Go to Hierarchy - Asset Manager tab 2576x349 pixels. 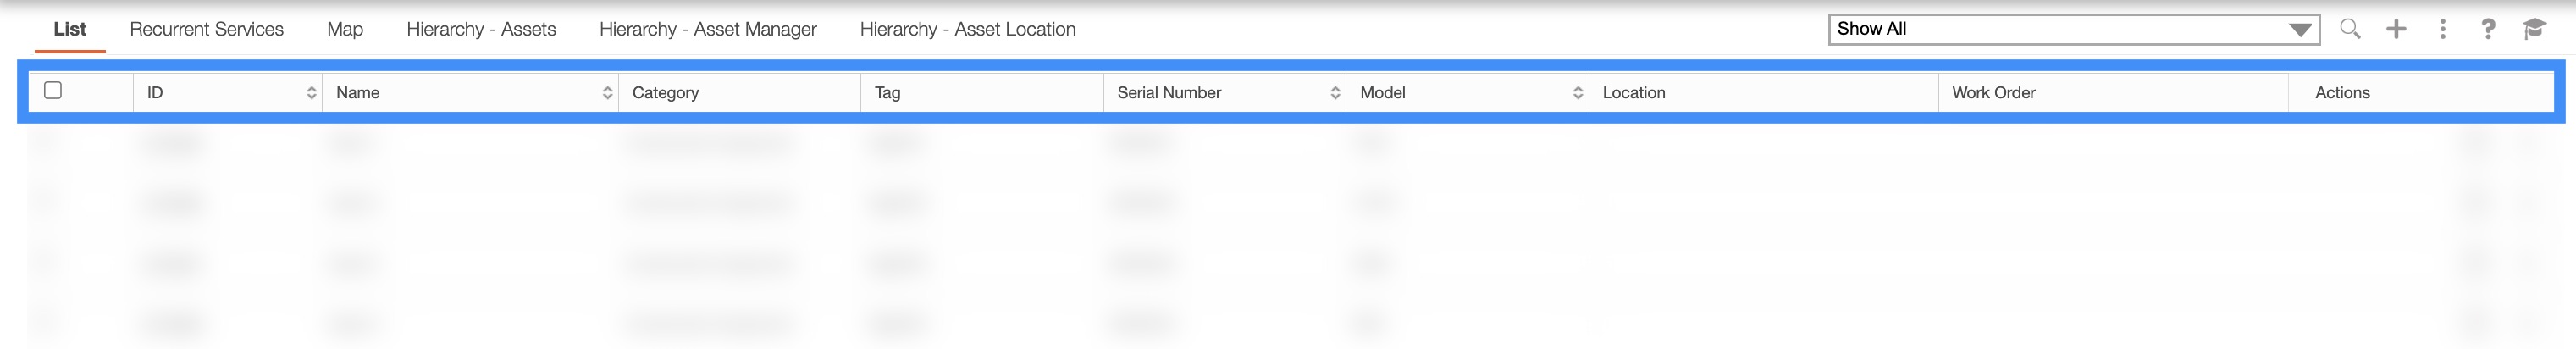click(708, 29)
